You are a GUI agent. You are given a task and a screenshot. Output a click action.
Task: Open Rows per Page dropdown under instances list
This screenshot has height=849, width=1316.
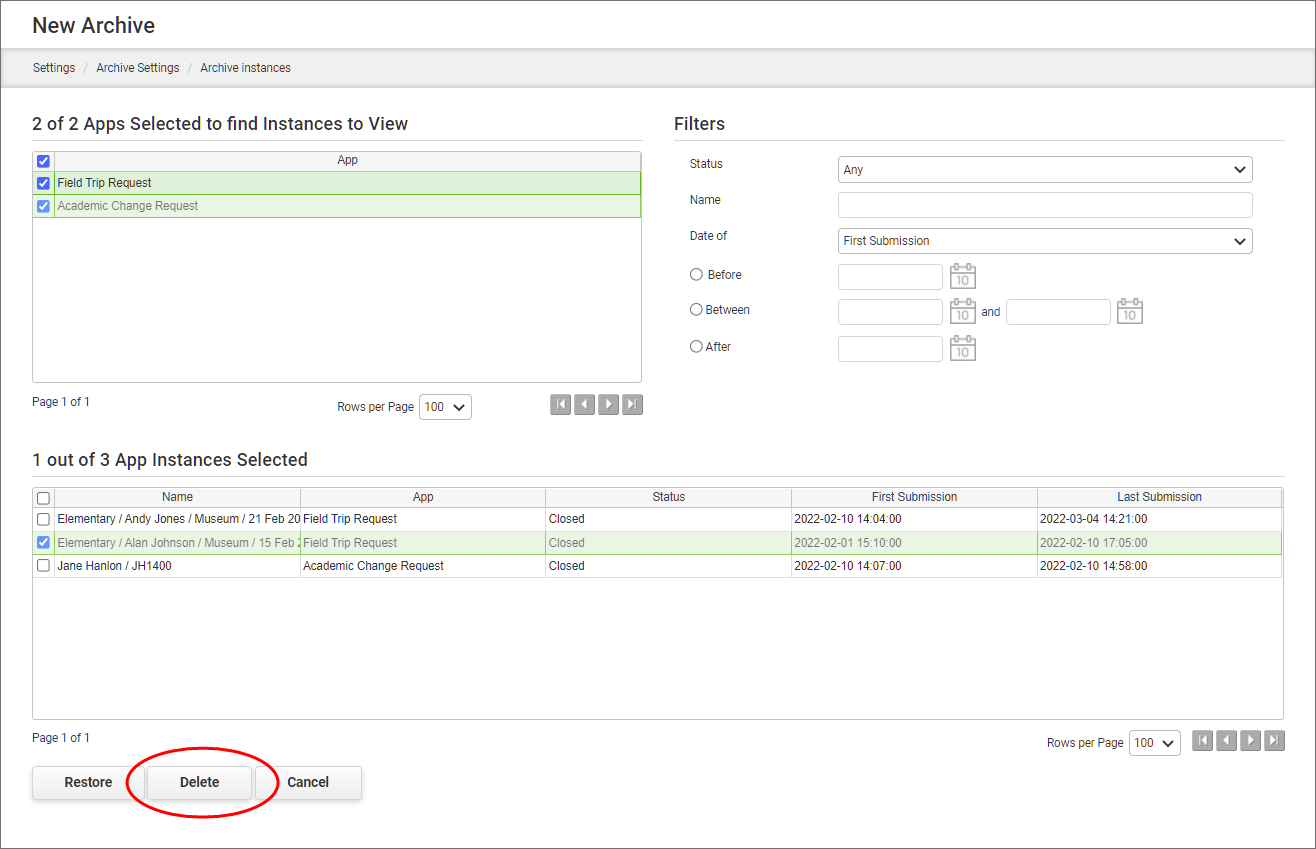1155,743
